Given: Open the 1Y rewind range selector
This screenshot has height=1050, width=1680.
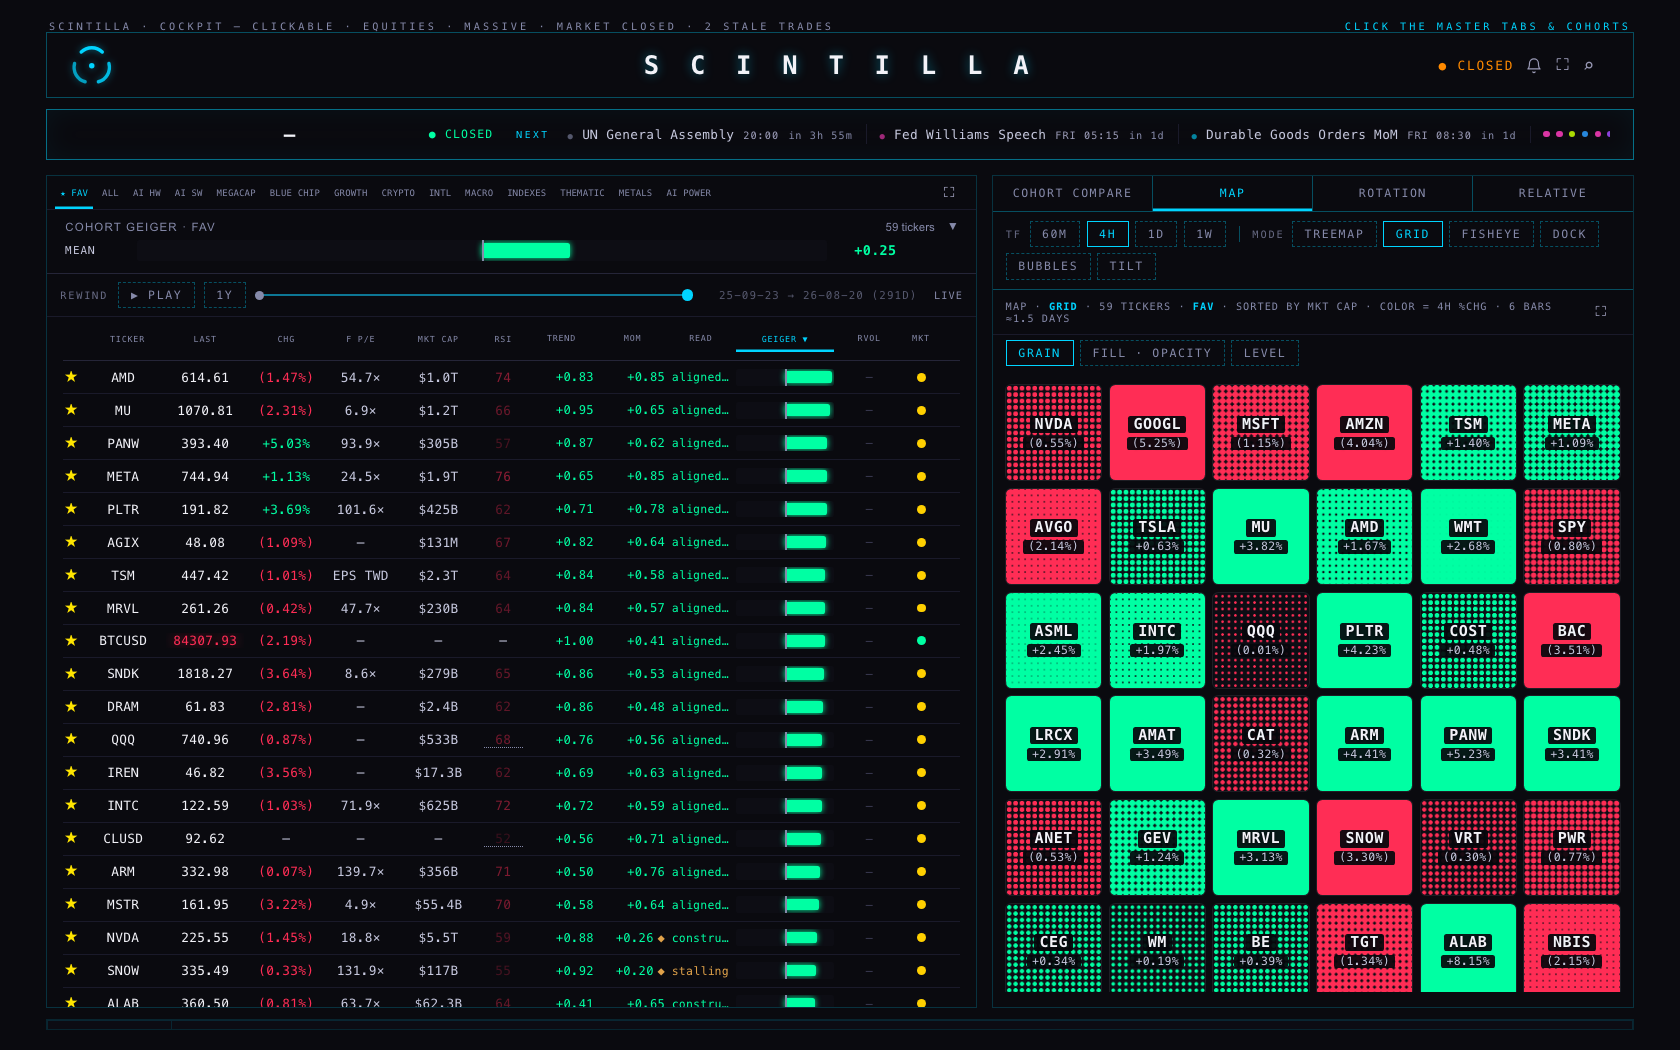Looking at the screenshot, I should [x=224, y=295].
